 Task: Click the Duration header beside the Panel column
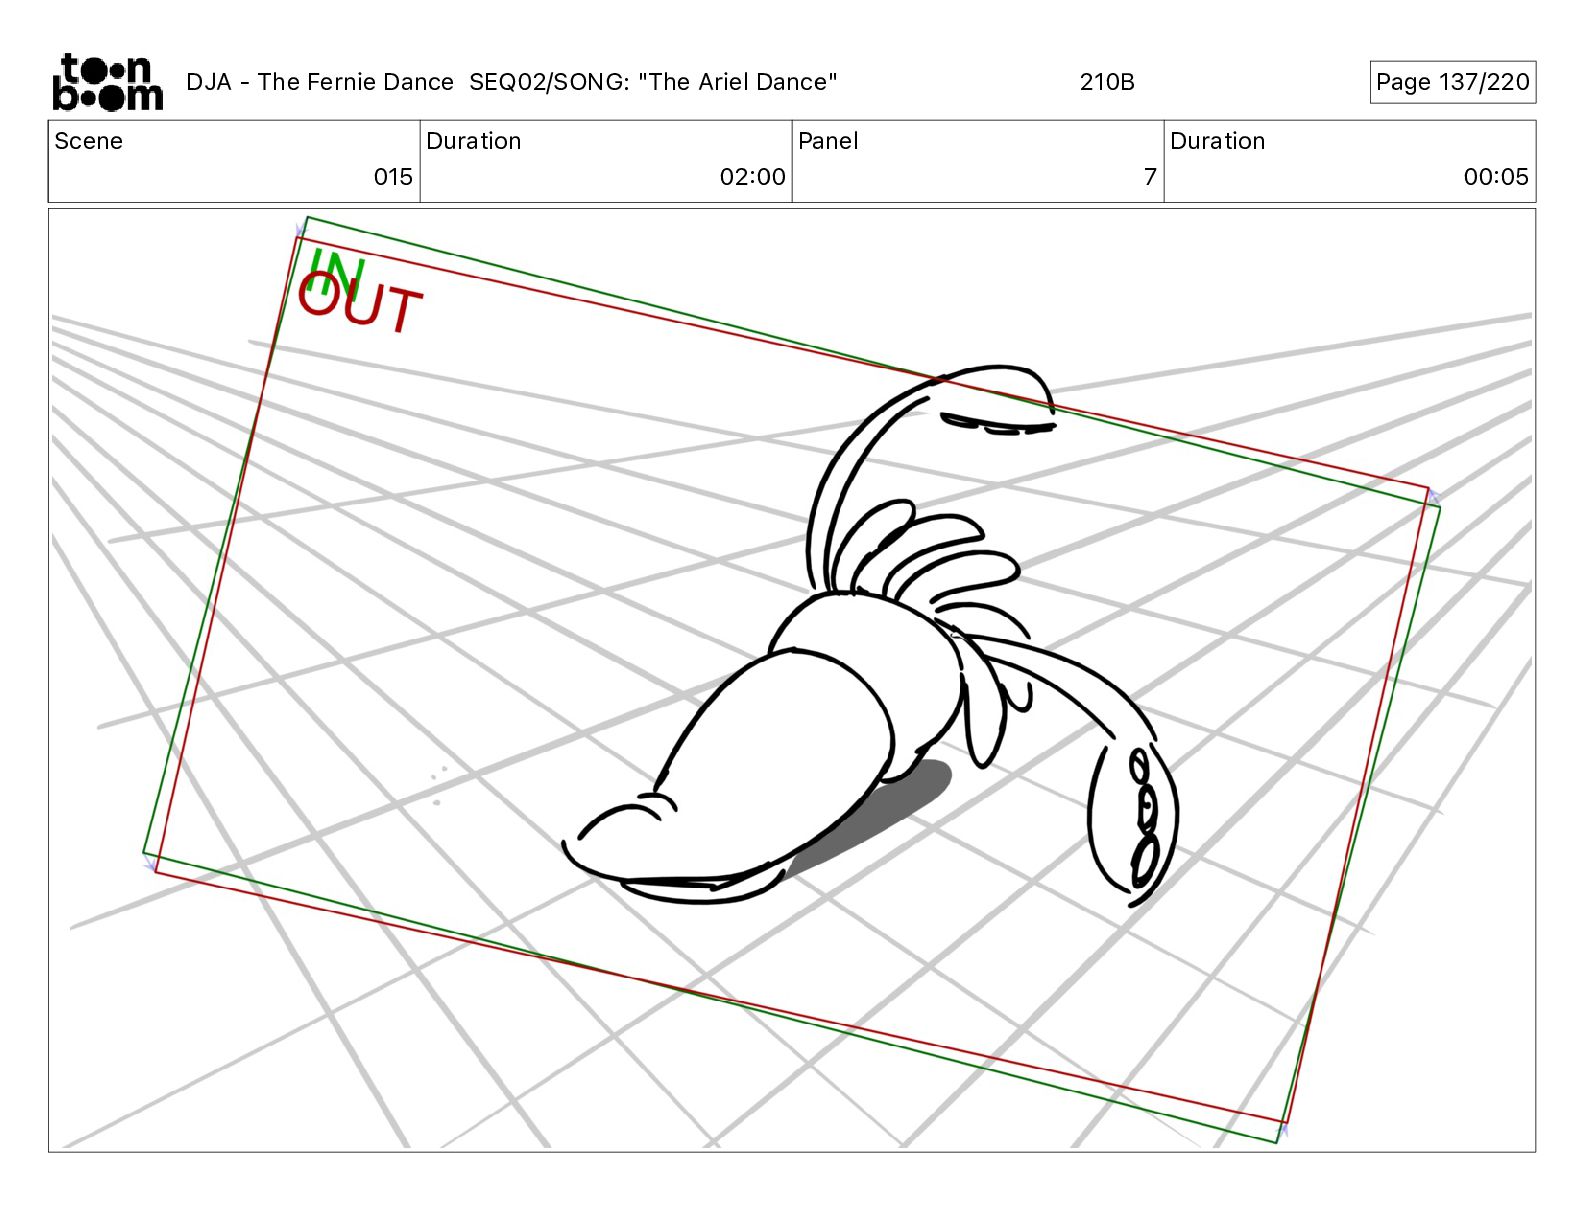tap(1218, 141)
